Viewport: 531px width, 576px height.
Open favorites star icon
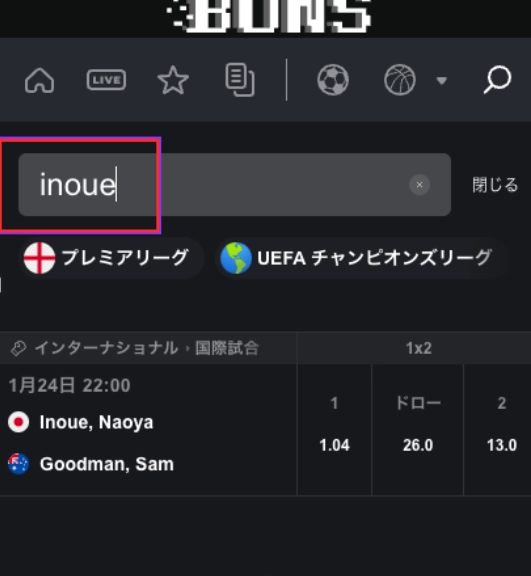pyautogui.click(x=173, y=80)
